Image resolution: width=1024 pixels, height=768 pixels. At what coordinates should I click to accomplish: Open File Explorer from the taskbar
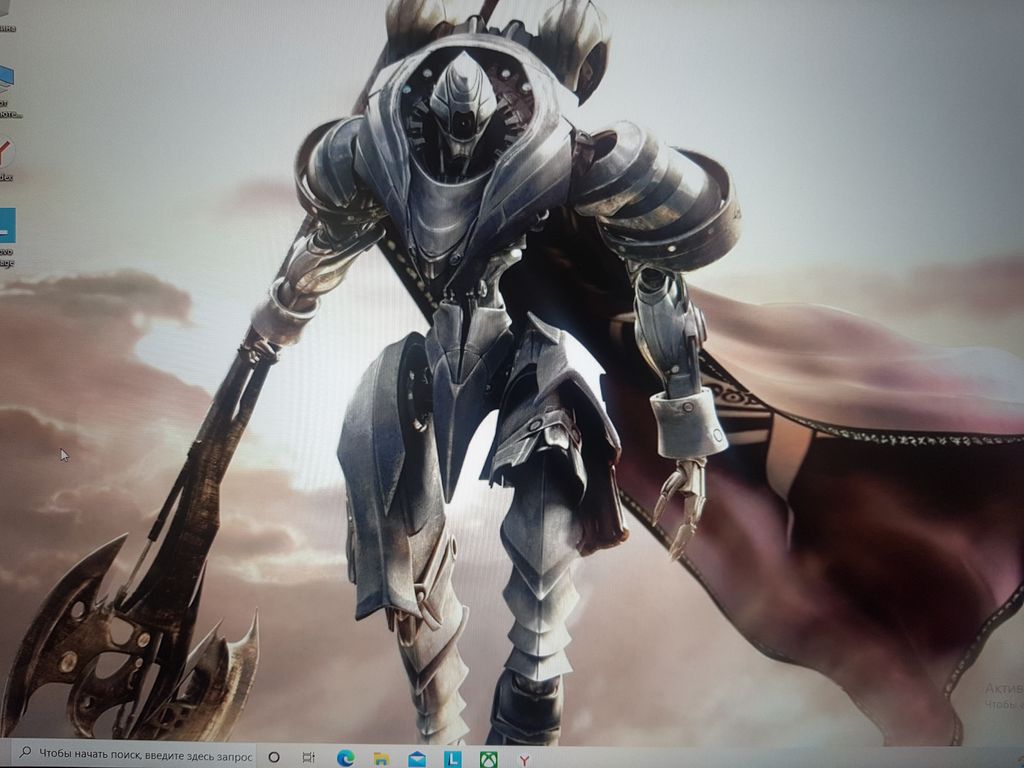coord(381,759)
